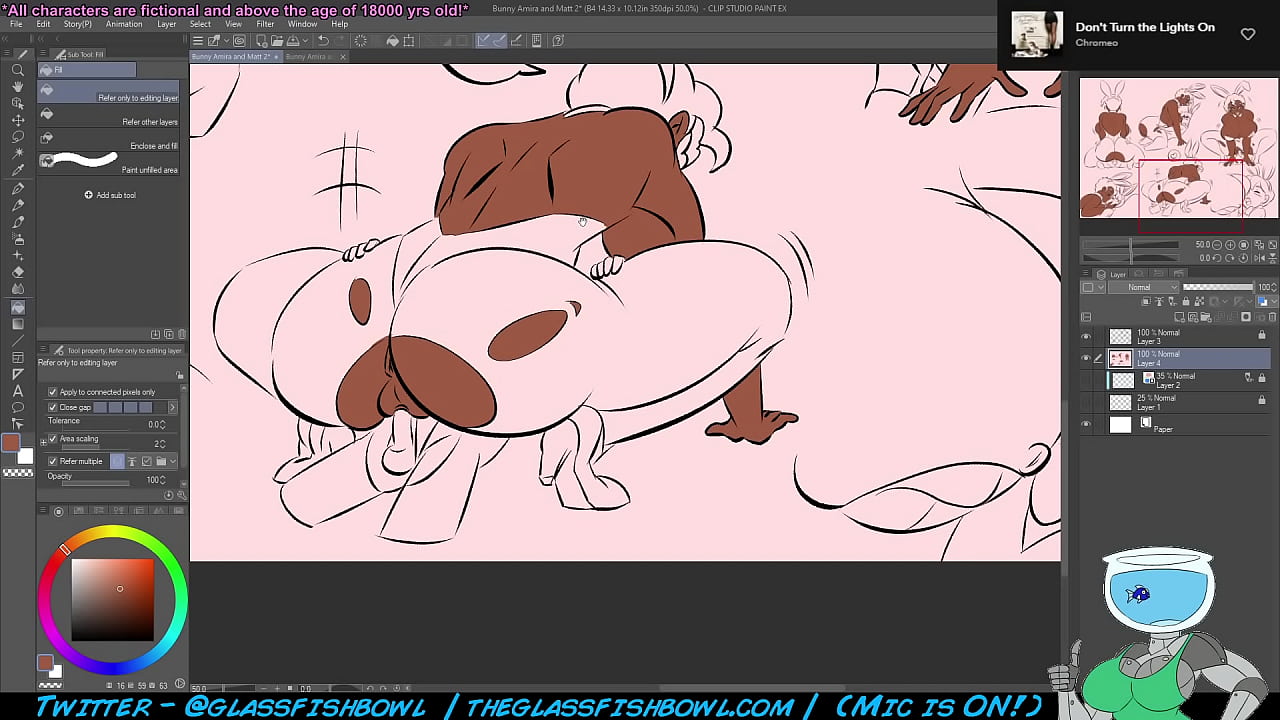The height and width of the screenshot is (720, 1280).
Task: Select the Text tool
Action: click(18, 391)
